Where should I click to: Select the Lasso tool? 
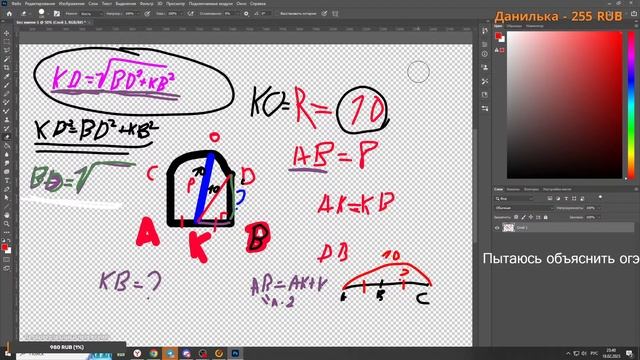click(x=7, y=51)
